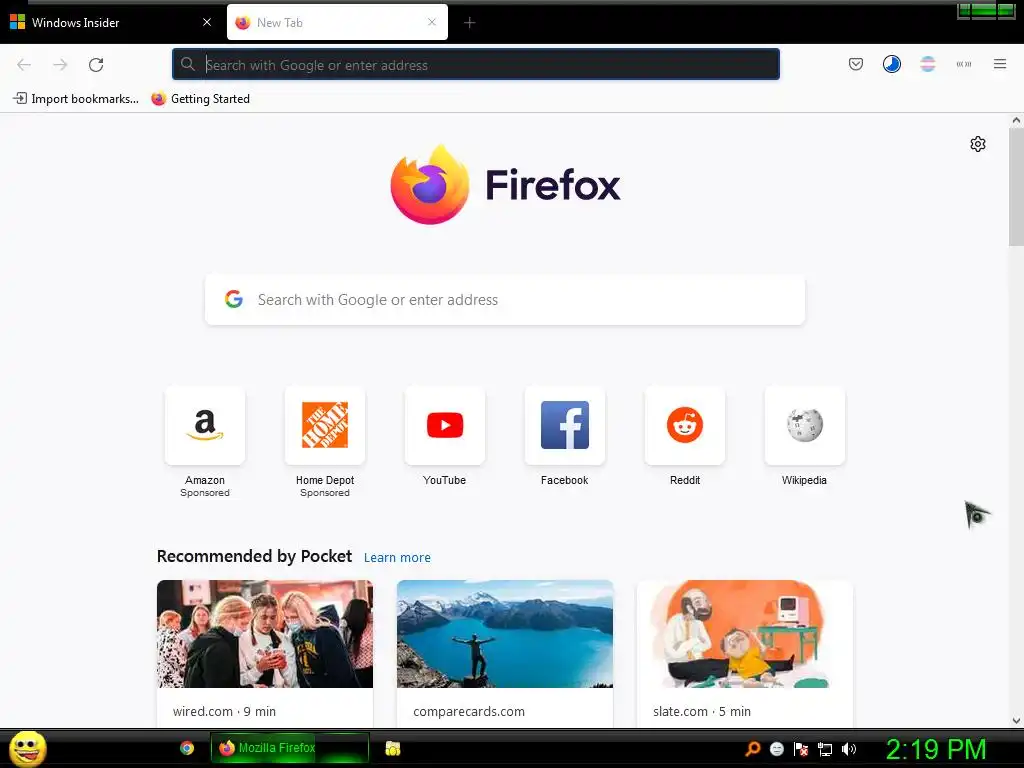Image resolution: width=1024 pixels, height=768 pixels.
Task: Reload the current page
Action: point(96,64)
